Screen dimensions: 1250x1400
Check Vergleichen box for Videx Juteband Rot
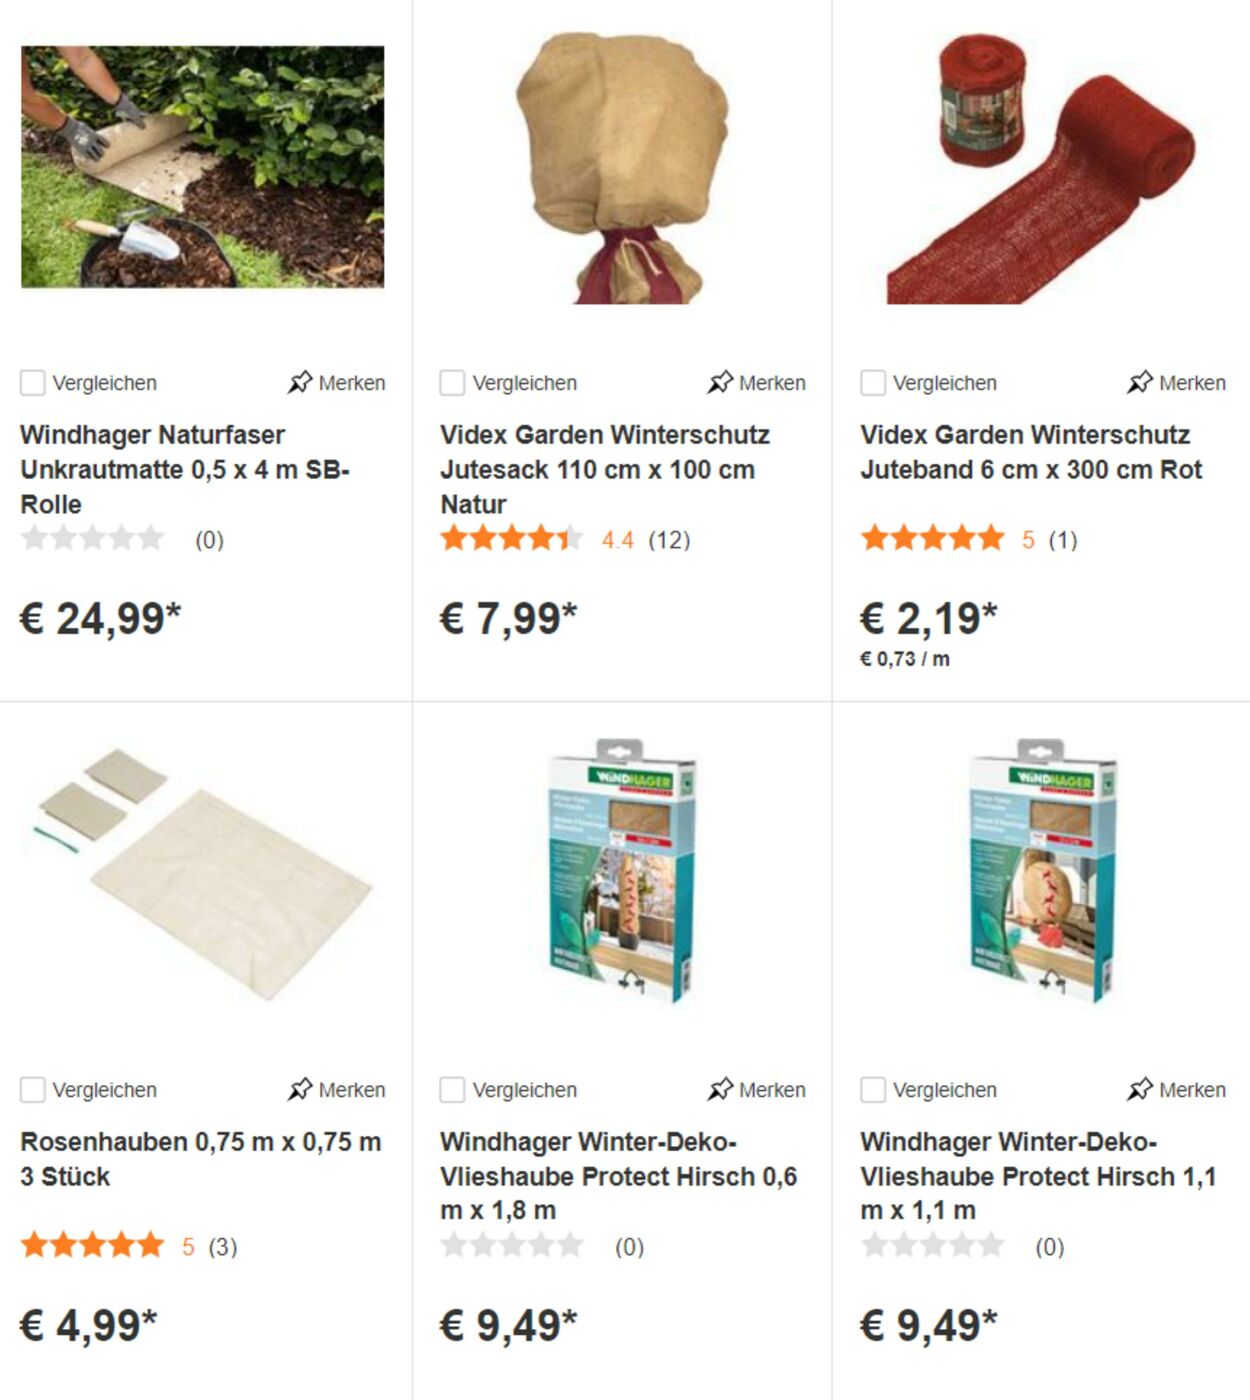873,383
